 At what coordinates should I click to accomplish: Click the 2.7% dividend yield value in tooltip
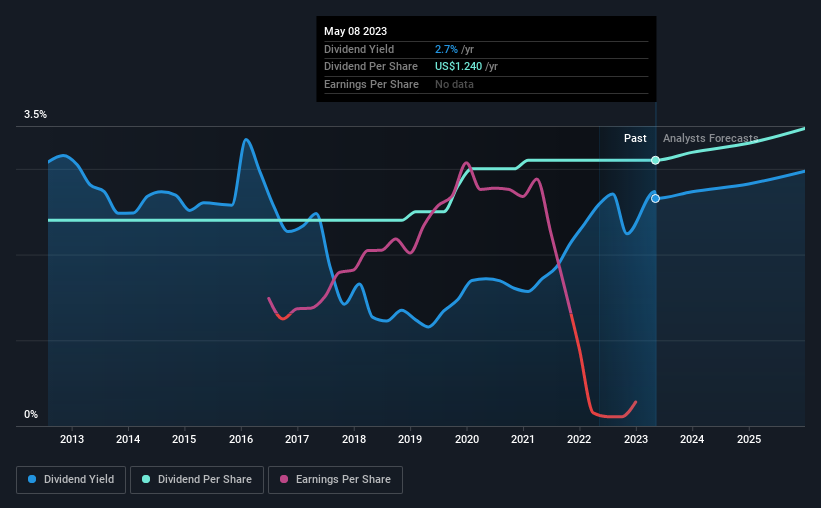(x=446, y=49)
